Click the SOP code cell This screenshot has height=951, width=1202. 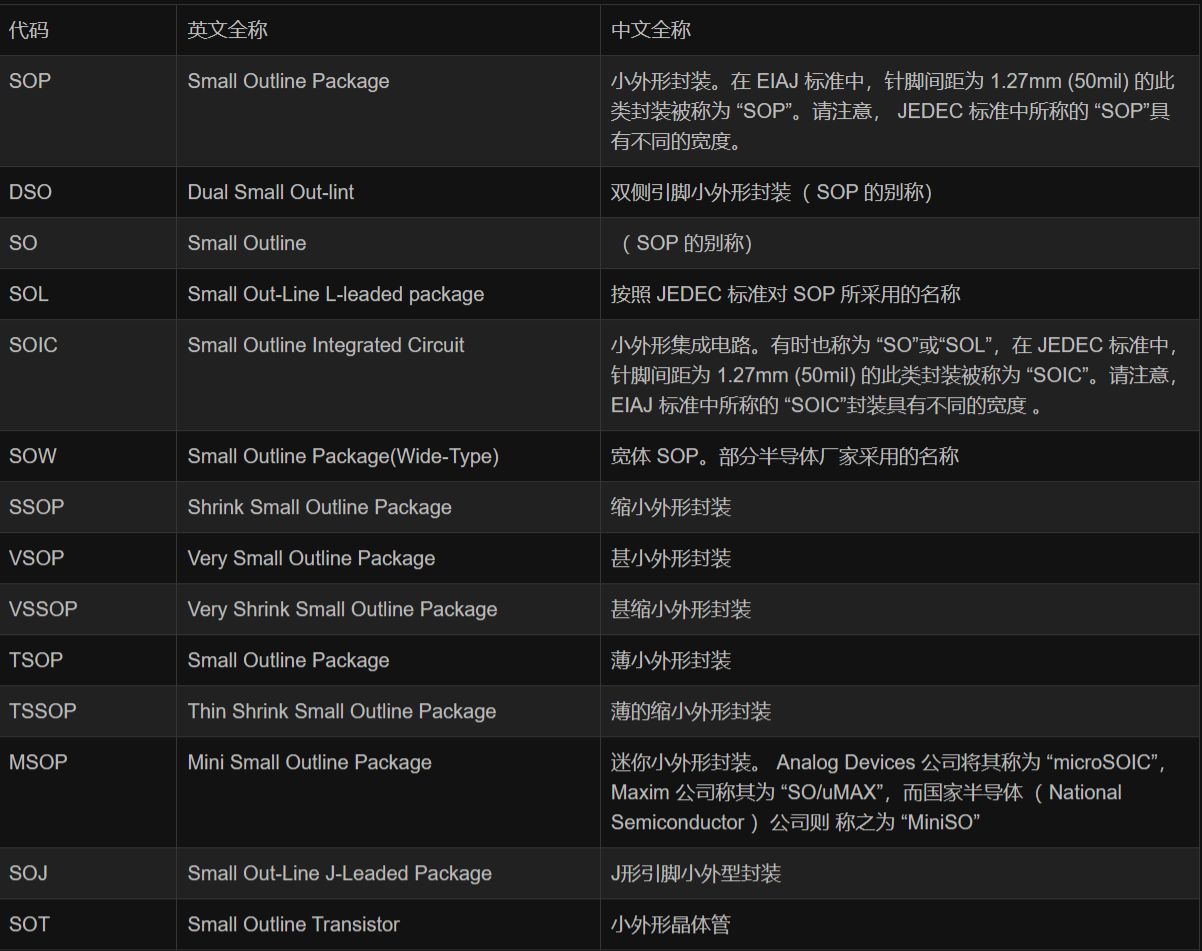[29, 81]
